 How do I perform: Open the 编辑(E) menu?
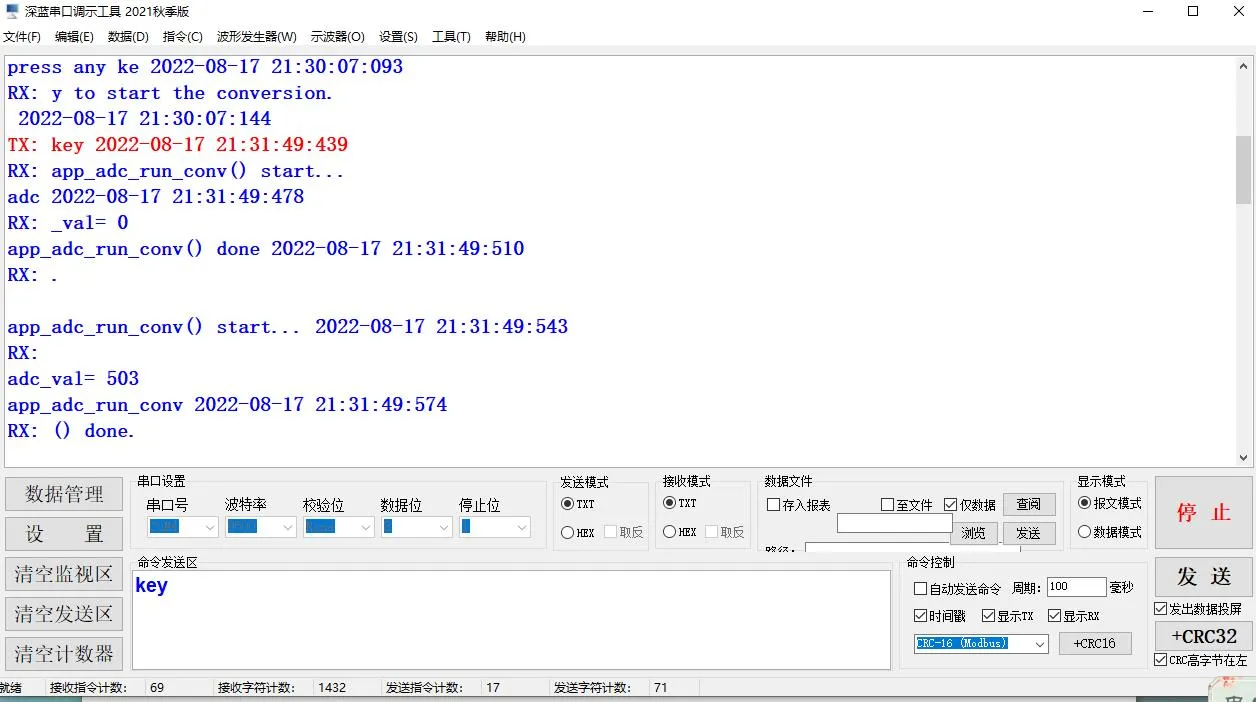pyautogui.click(x=74, y=37)
